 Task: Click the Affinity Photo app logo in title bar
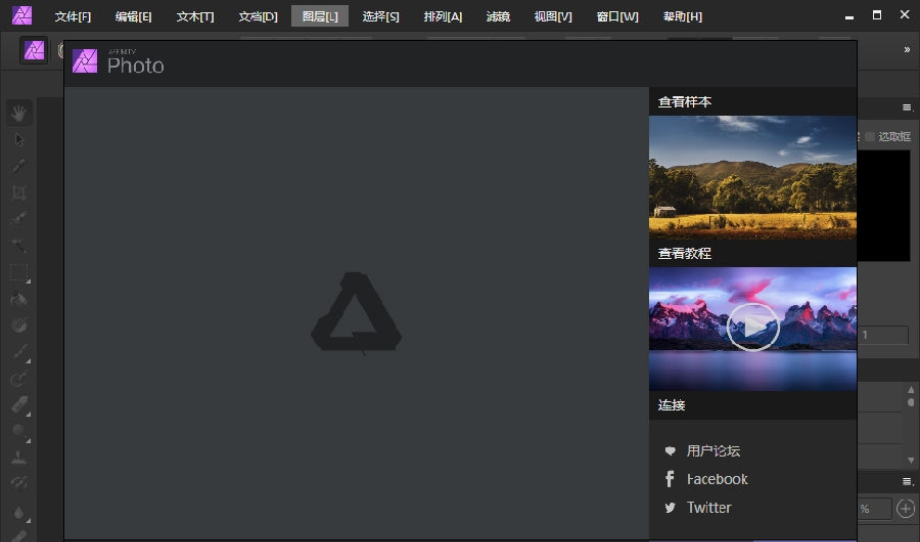tap(22, 15)
